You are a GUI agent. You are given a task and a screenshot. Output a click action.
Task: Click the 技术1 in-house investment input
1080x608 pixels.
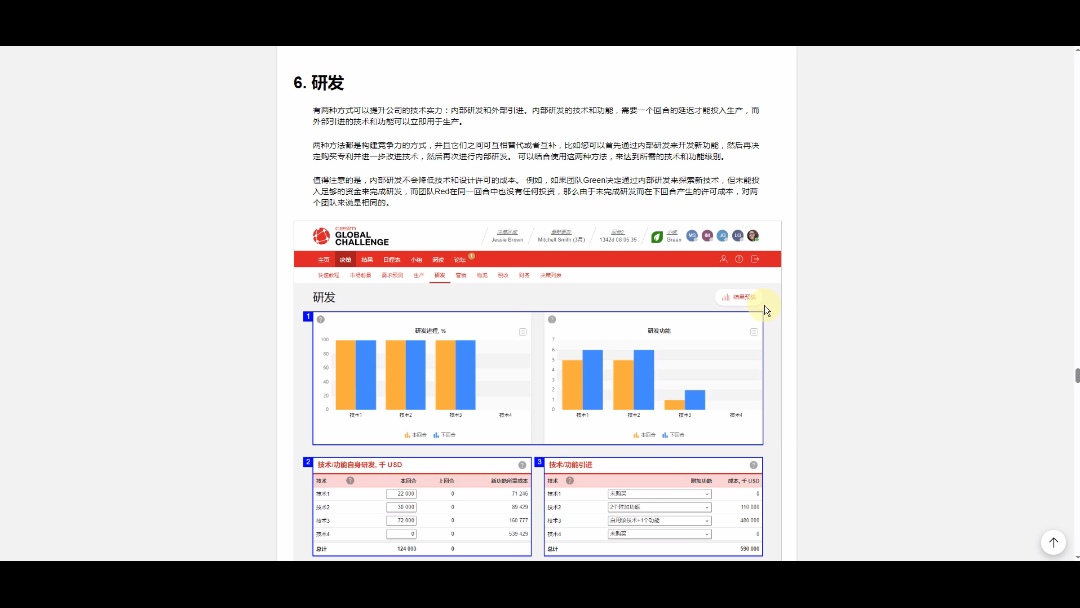[402, 494]
